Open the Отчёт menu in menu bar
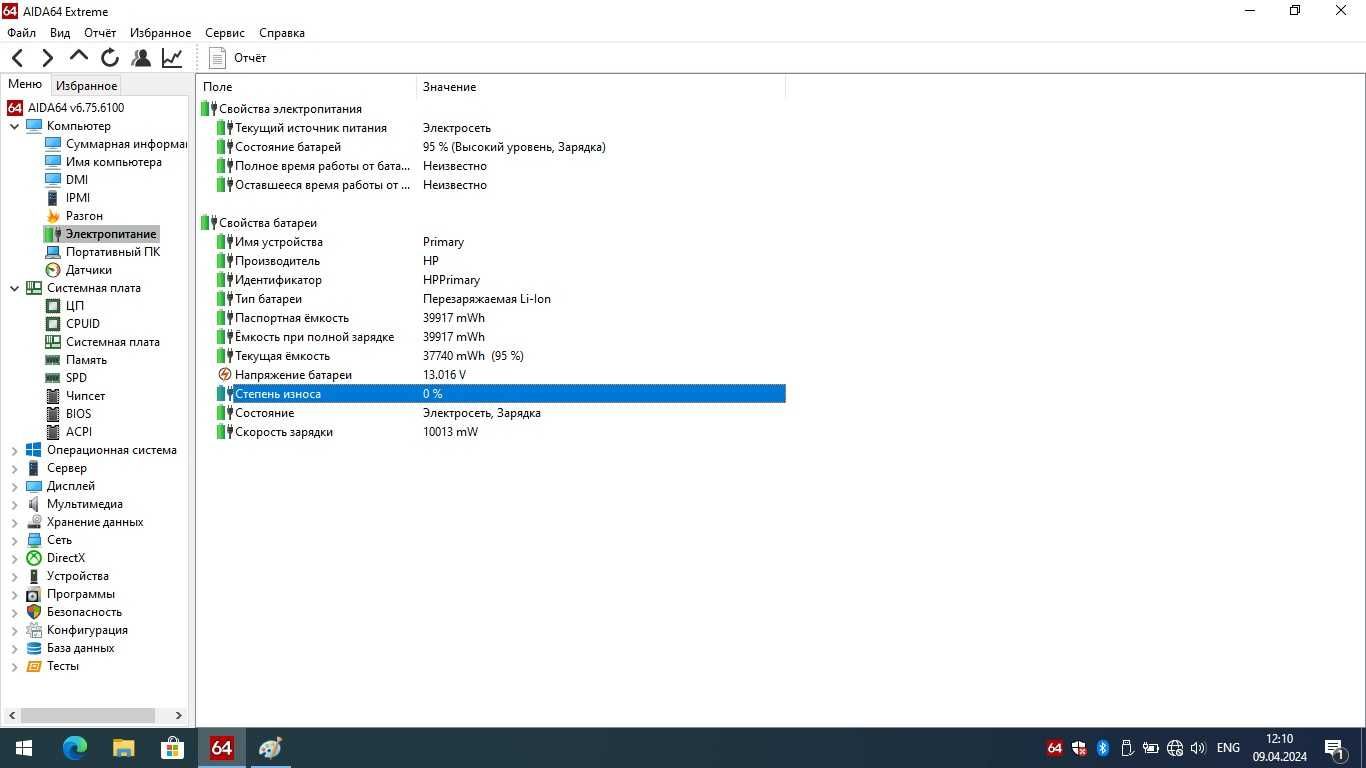 (100, 32)
